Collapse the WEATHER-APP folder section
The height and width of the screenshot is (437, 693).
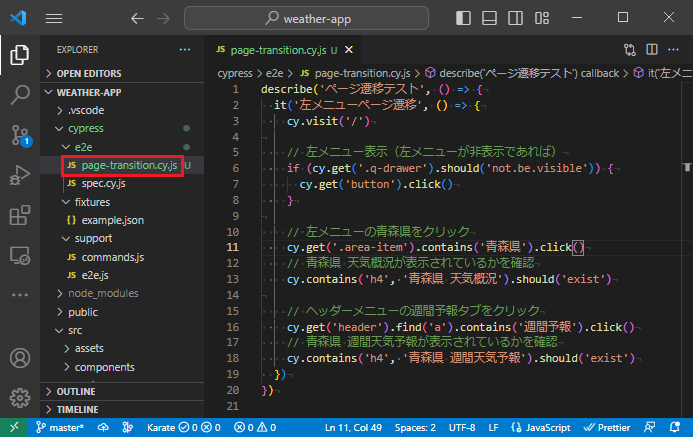[x=122, y=92]
